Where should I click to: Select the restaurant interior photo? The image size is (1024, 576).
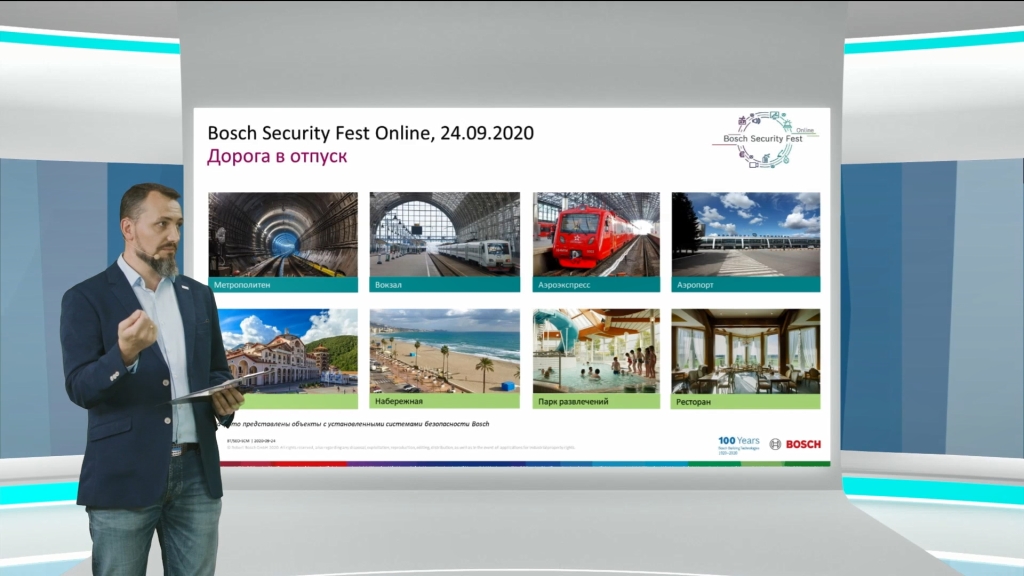pyautogui.click(x=745, y=350)
